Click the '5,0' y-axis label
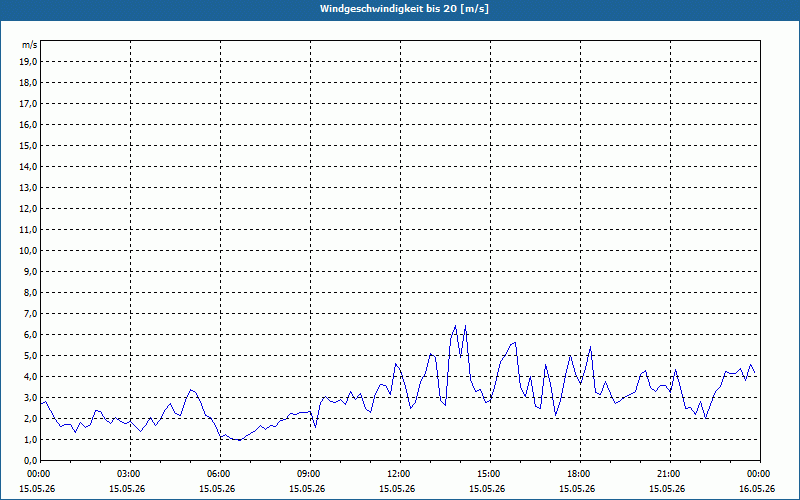Screen dimensions: 800x500 point(30,355)
